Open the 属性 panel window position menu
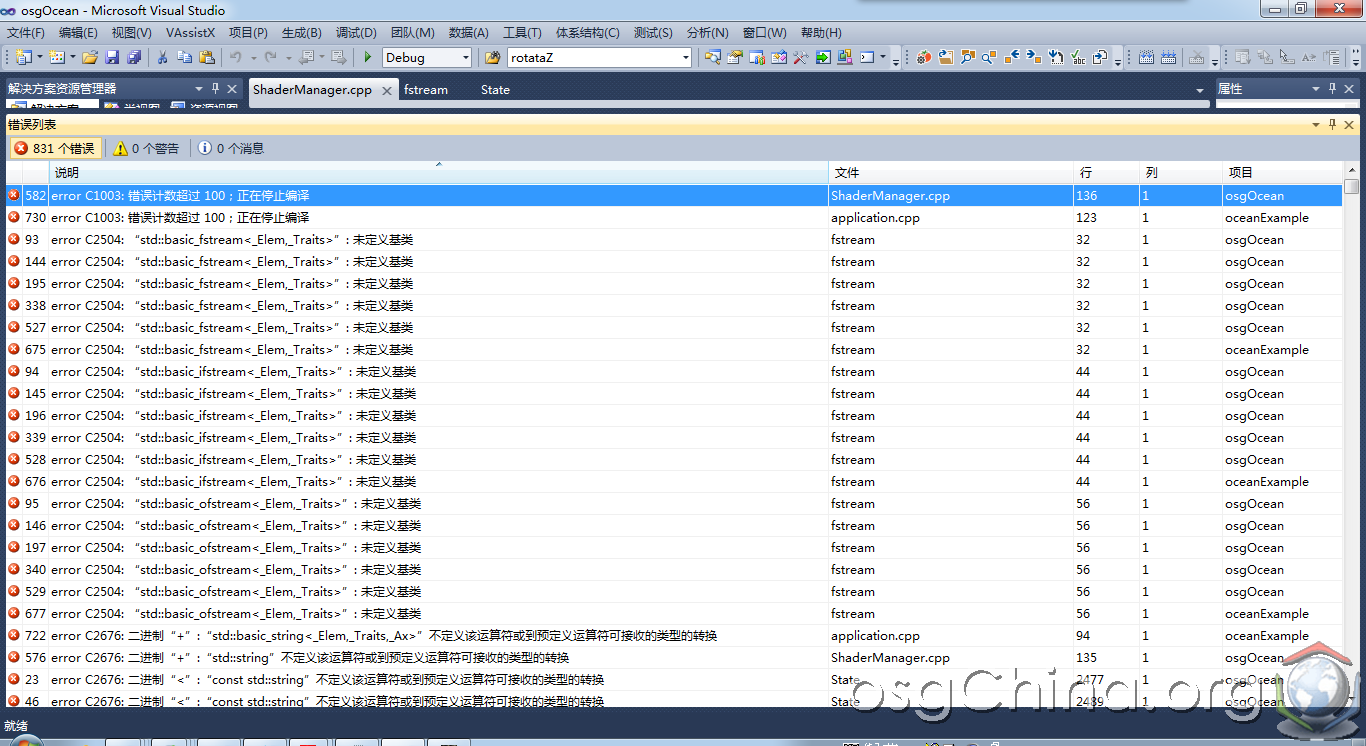 click(x=1316, y=89)
